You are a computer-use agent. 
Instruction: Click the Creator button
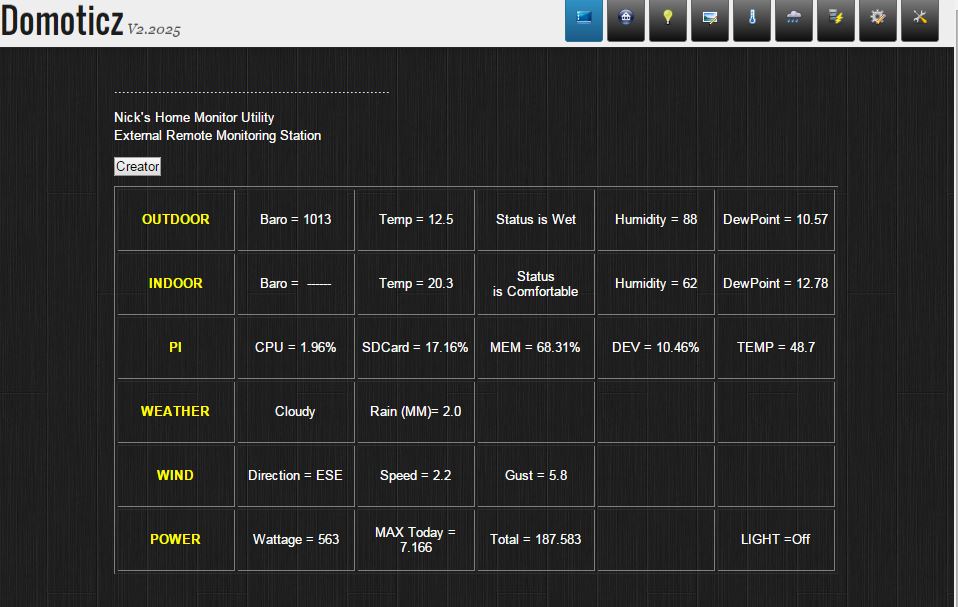(137, 166)
